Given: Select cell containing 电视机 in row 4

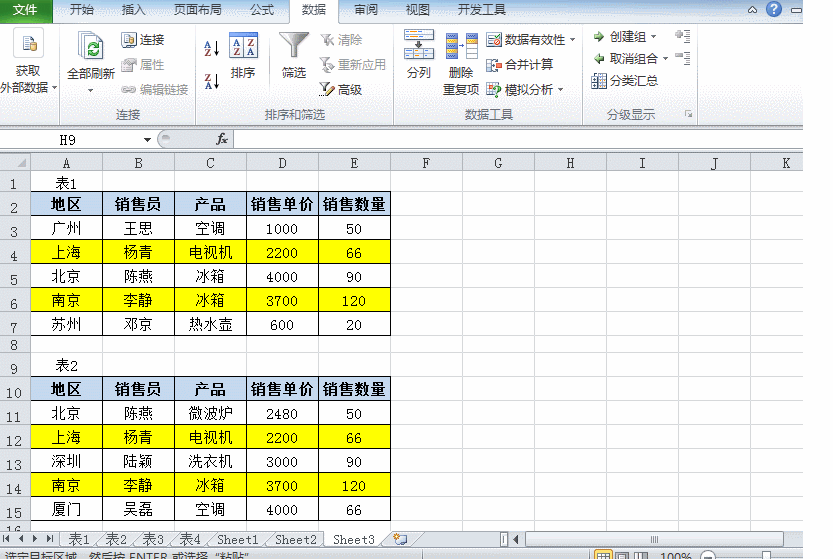Looking at the screenshot, I should [210, 252].
